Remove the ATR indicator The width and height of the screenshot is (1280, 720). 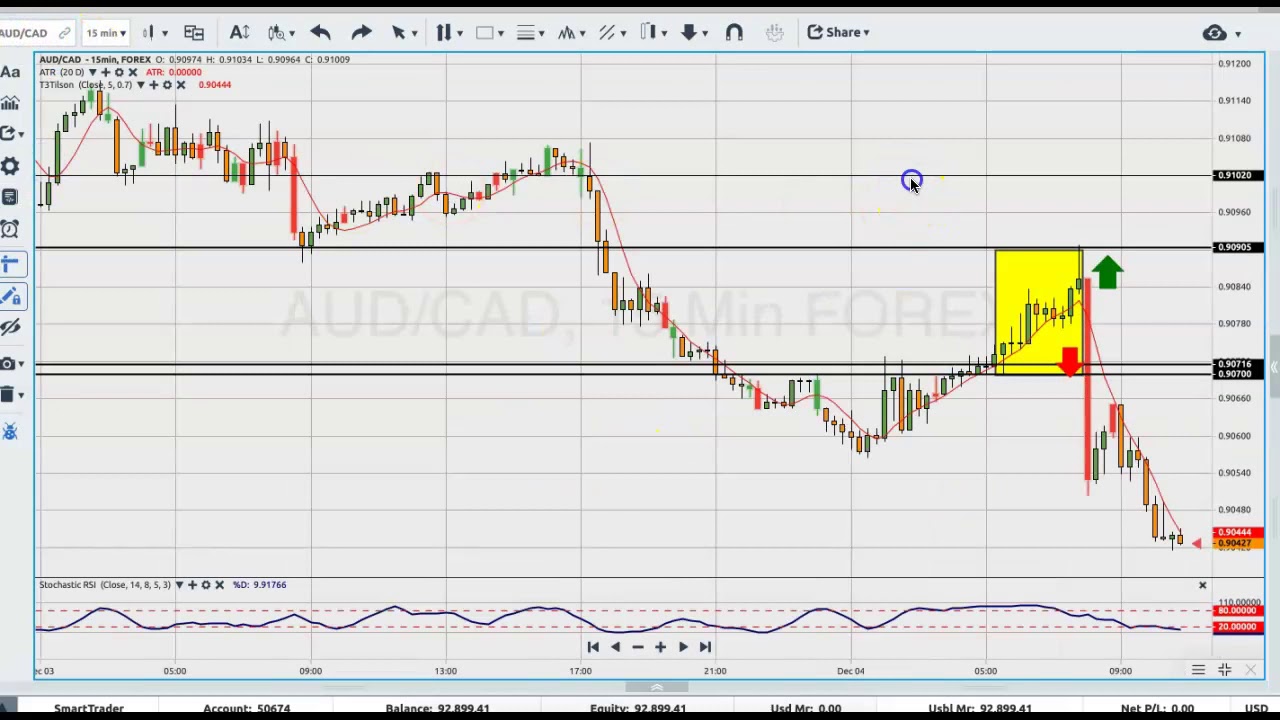click(132, 72)
